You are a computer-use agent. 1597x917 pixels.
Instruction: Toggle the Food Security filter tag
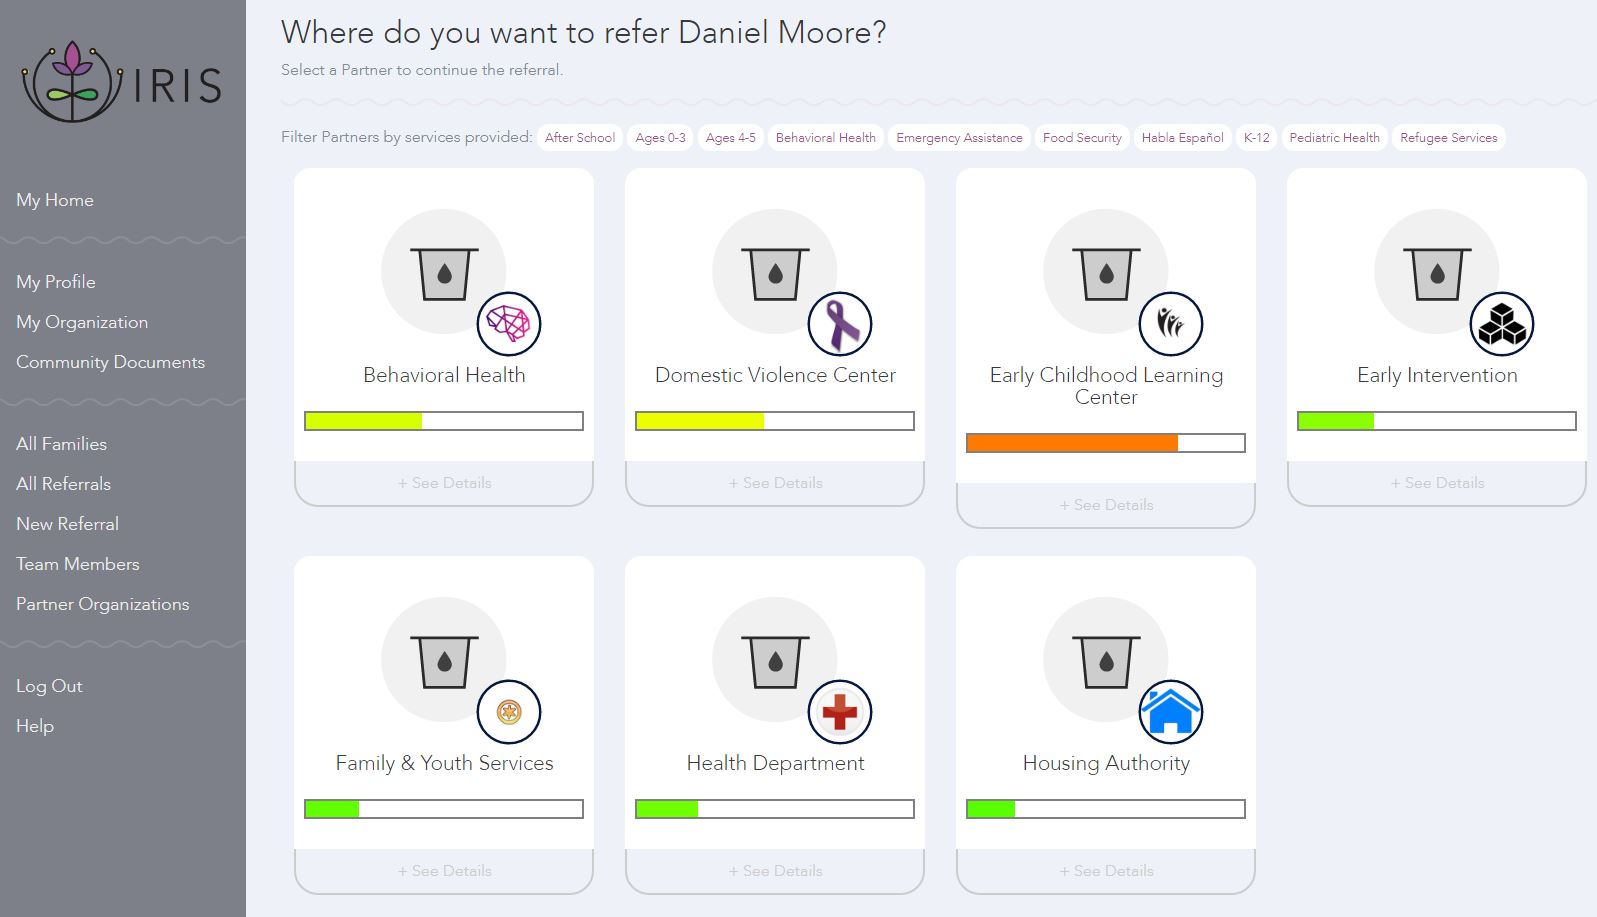click(1082, 138)
